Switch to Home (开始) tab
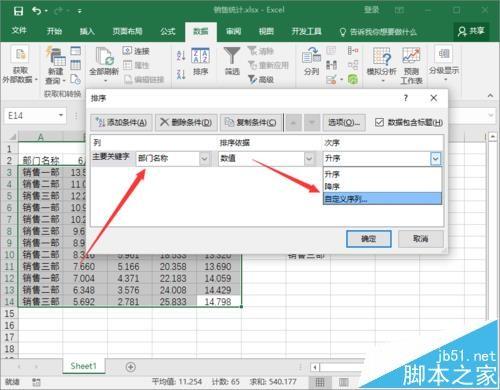This screenshot has height=390, width=500. pos(54,31)
